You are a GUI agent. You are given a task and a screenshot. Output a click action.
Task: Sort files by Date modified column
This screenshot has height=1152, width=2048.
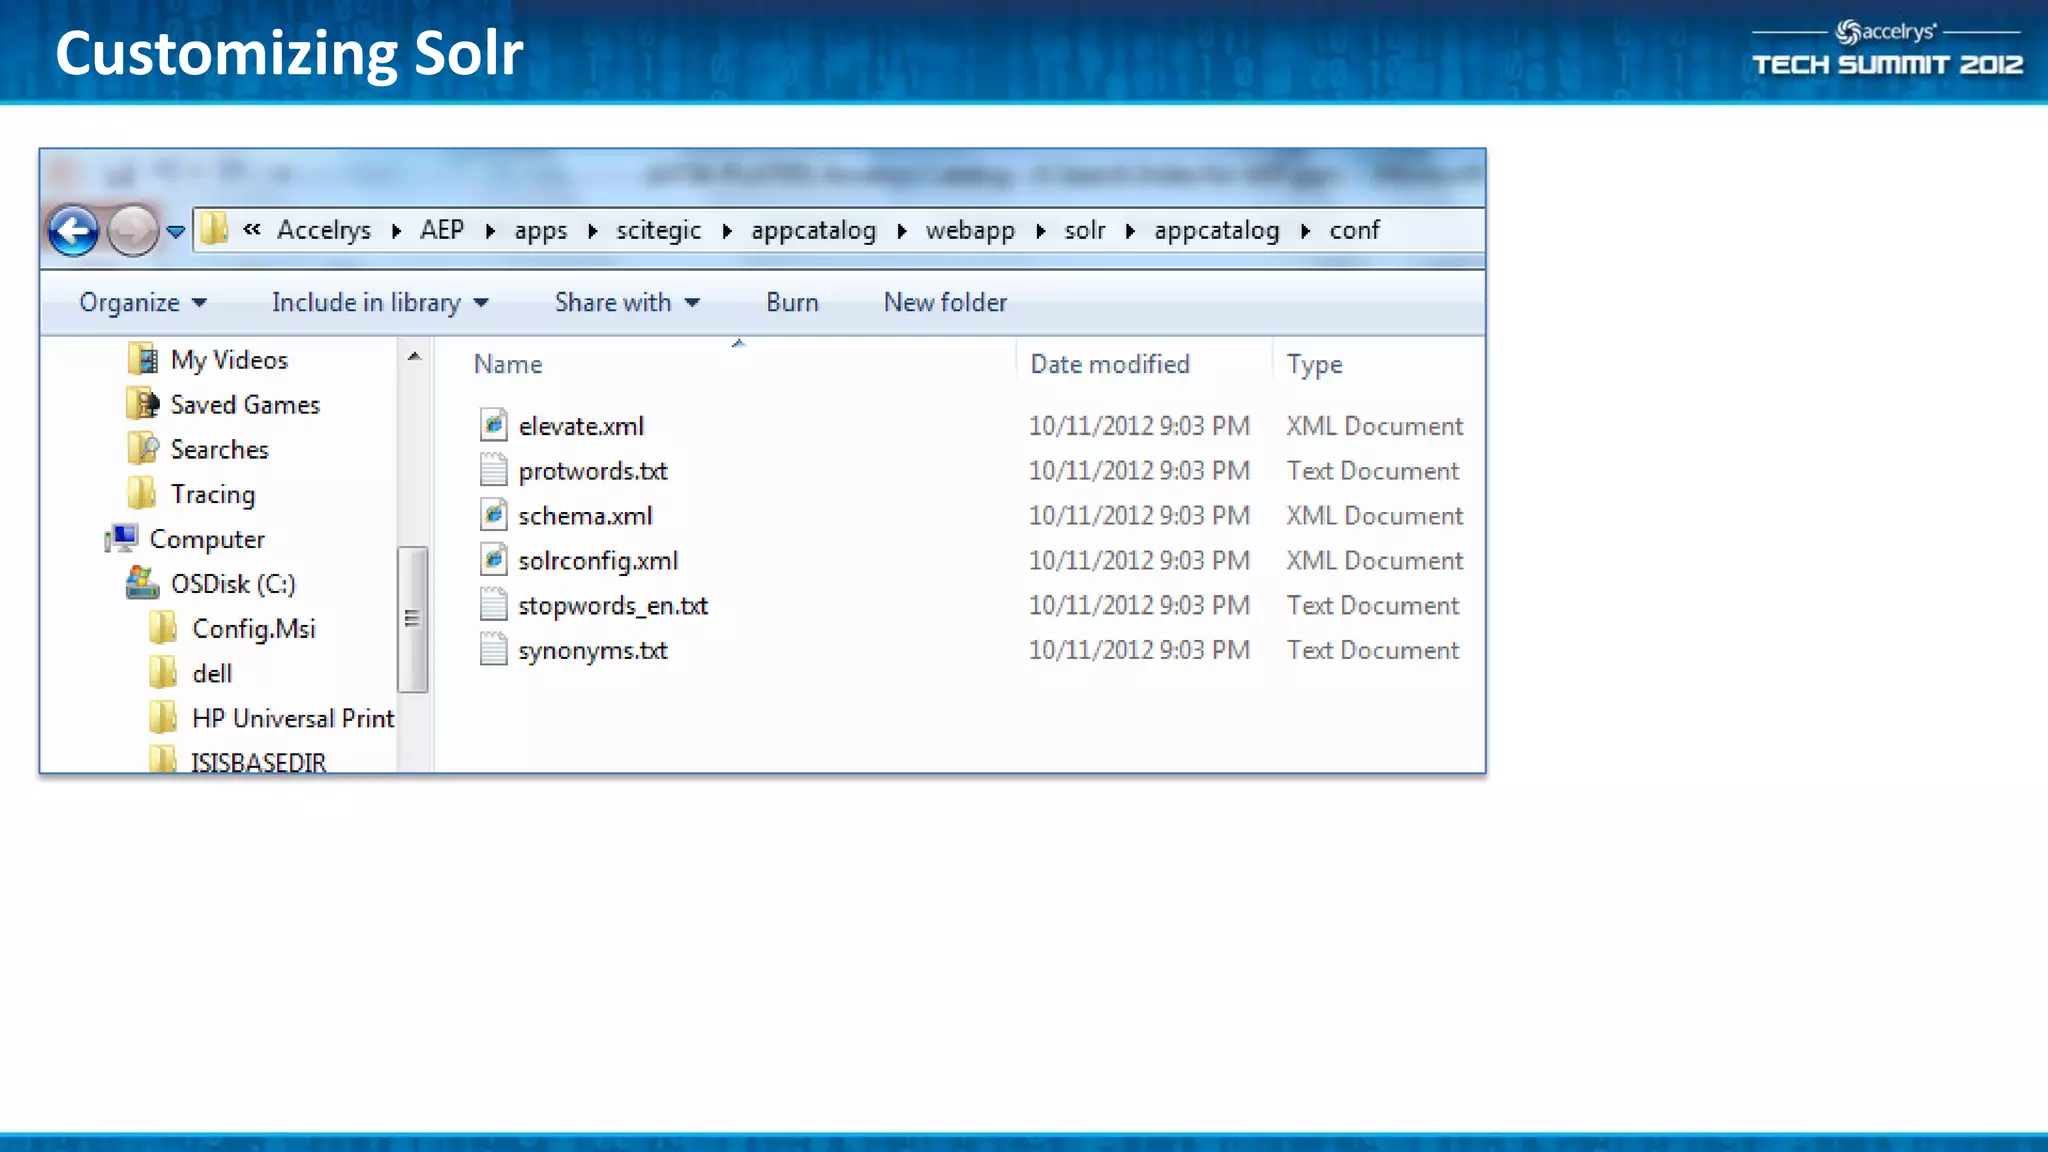click(1110, 364)
